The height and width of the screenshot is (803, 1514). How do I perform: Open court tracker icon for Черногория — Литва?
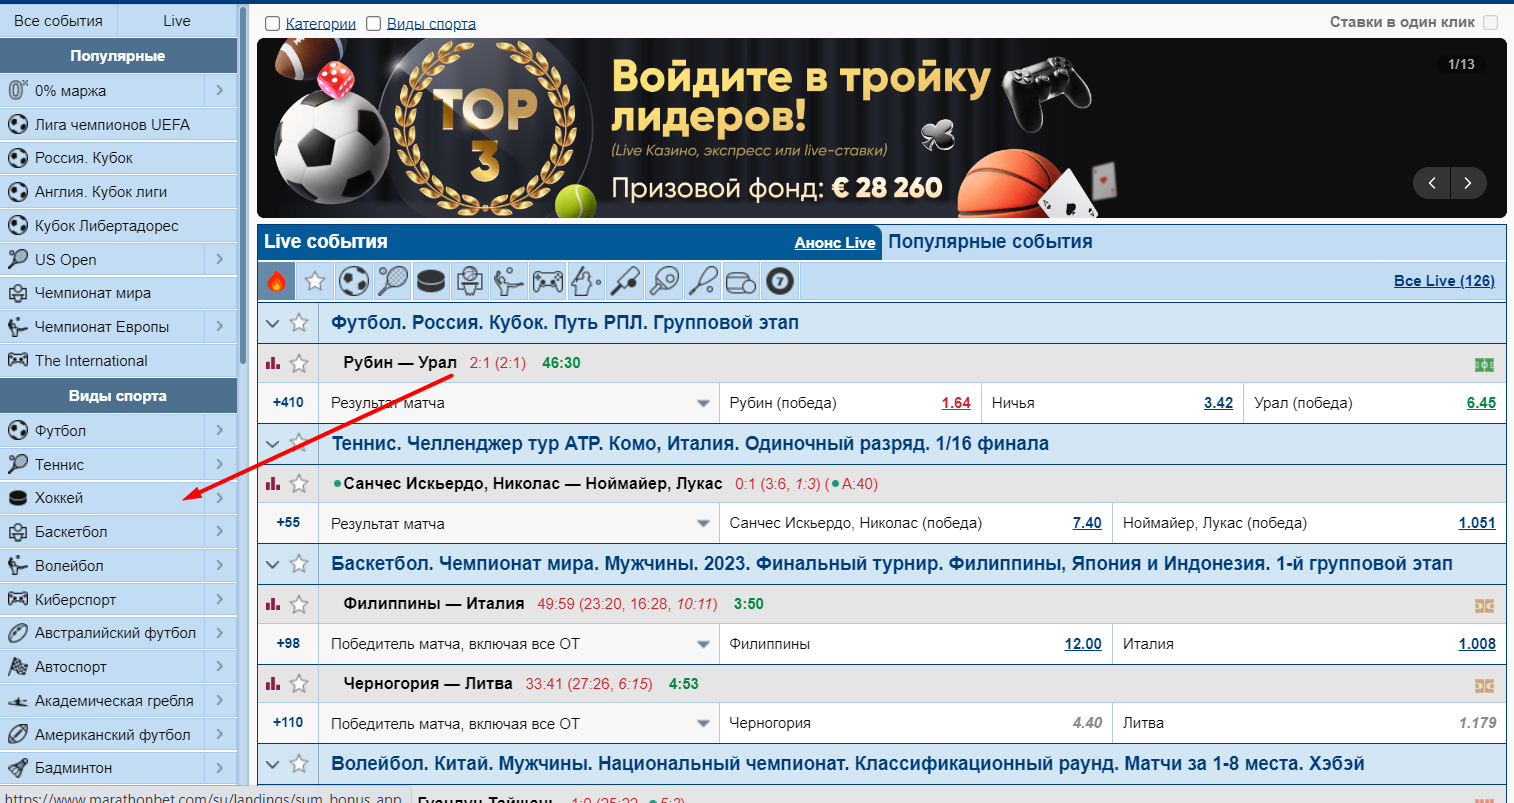(x=1485, y=685)
